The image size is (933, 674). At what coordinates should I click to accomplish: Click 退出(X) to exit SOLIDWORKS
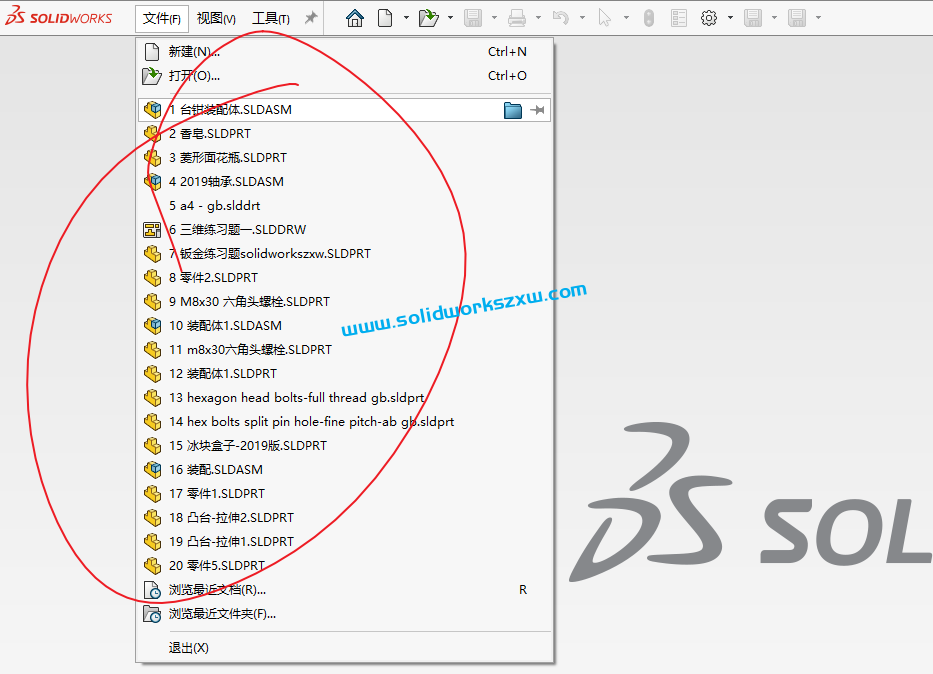190,647
